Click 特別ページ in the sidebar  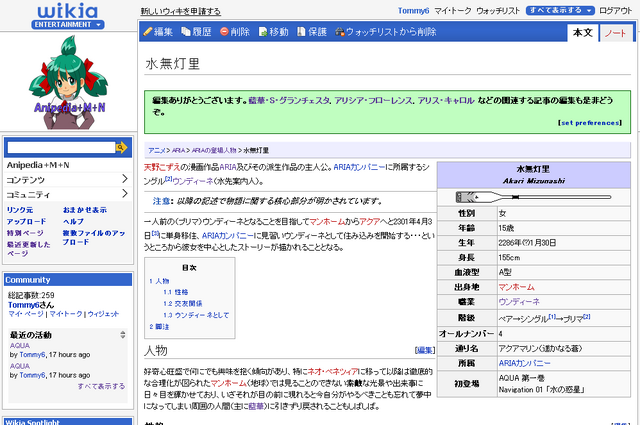point(25,233)
